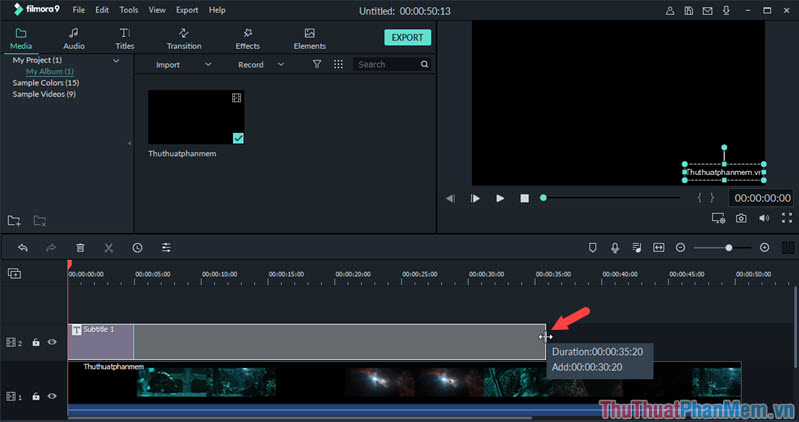Collapse the media library side panel arrow
This screenshot has width=799, height=422.
point(129,143)
